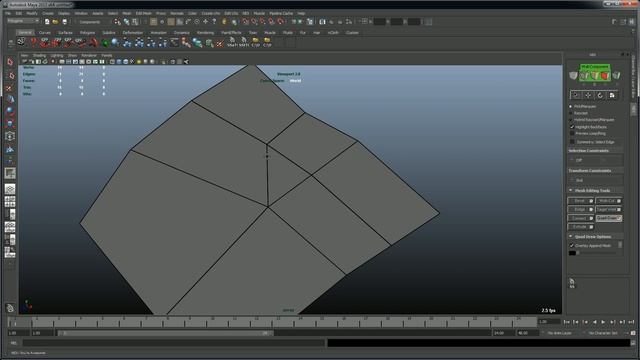Open the Polygons menu set dropdown
The width and height of the screenshot is (640, 360).
pos(23,21)
